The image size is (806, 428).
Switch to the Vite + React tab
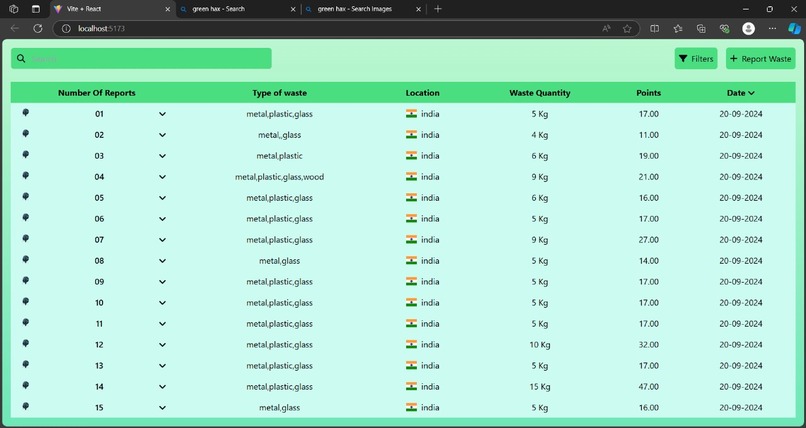click(x=113, y=9)
